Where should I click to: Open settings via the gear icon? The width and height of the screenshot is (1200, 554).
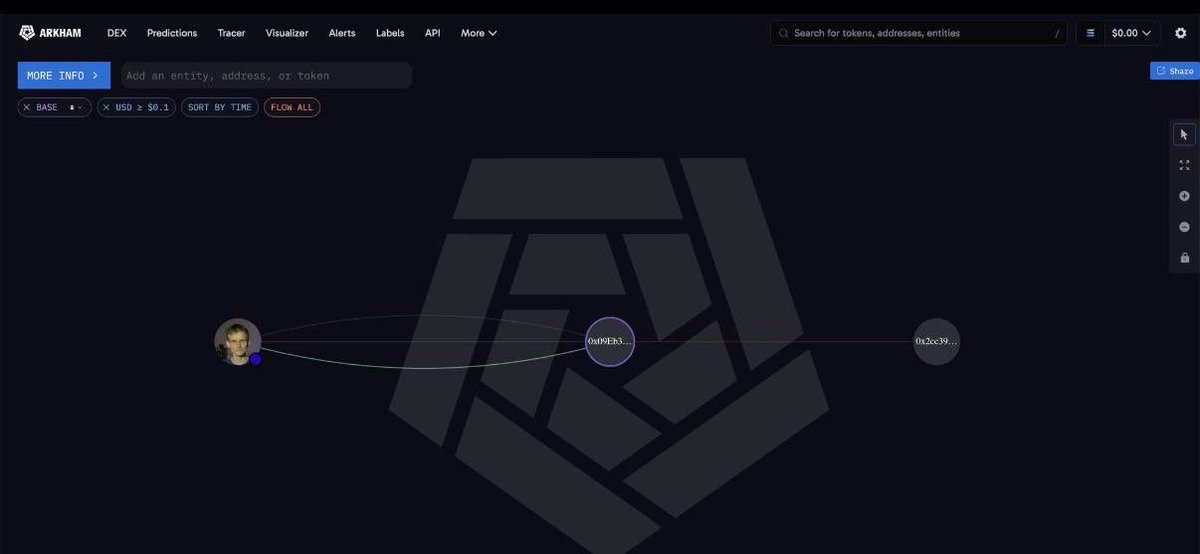click(x=1180, y=33)
